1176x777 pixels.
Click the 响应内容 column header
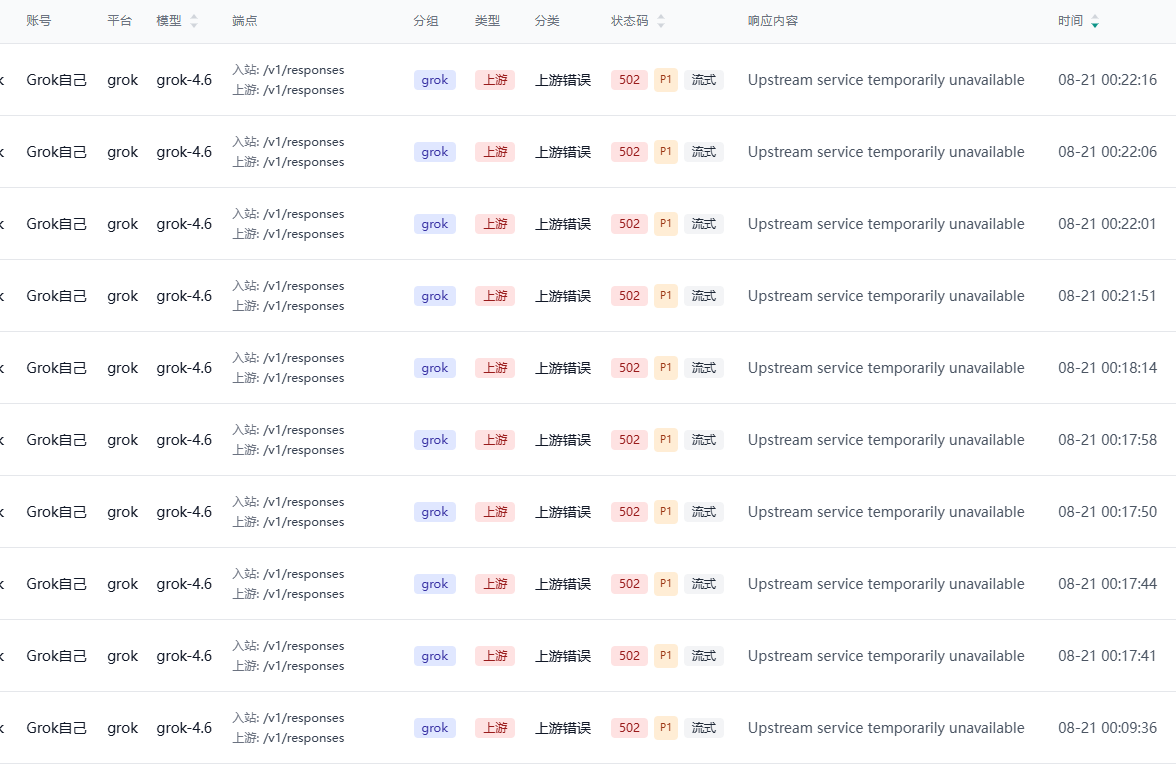coord(773,21)
